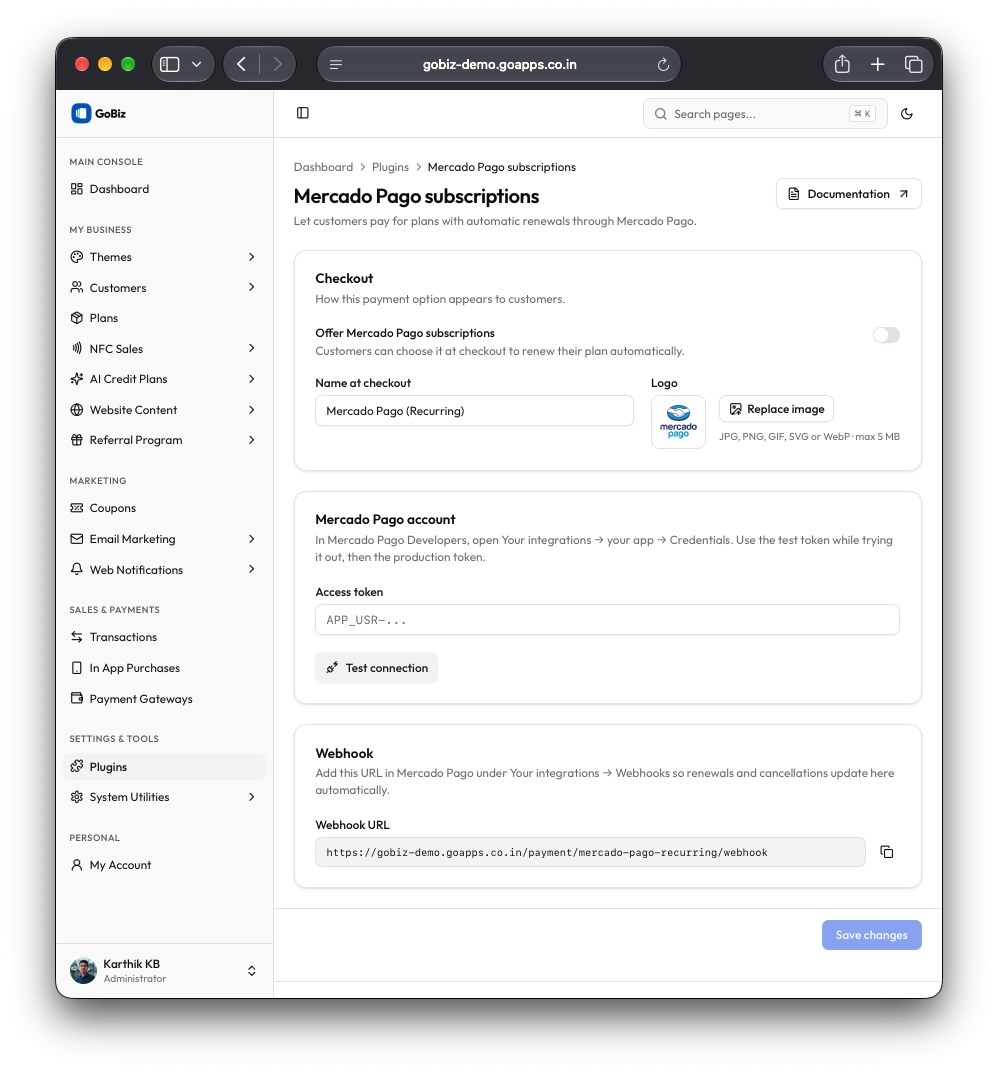Screen dimensions: 998x1072
Task: Open Safari sidebar dropdown arrow
Action: coord(197,64)
